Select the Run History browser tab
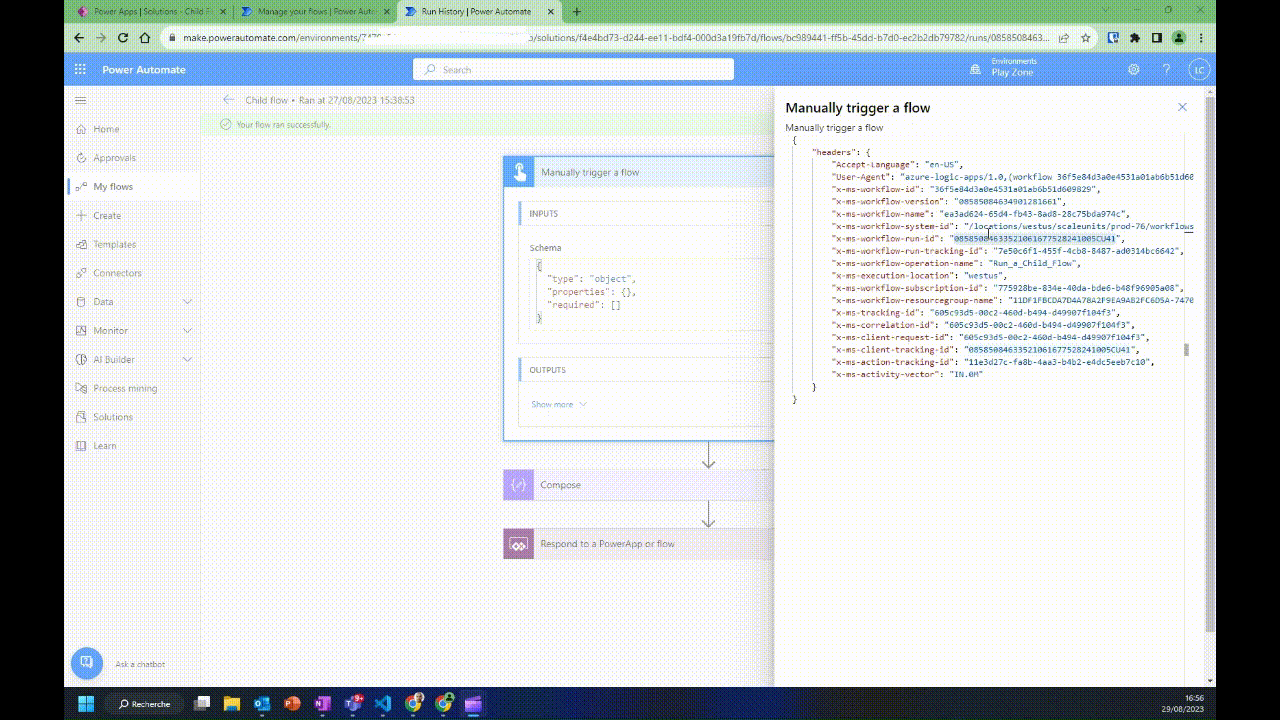The image size is (1280, 720). click(x=478, y=12)
